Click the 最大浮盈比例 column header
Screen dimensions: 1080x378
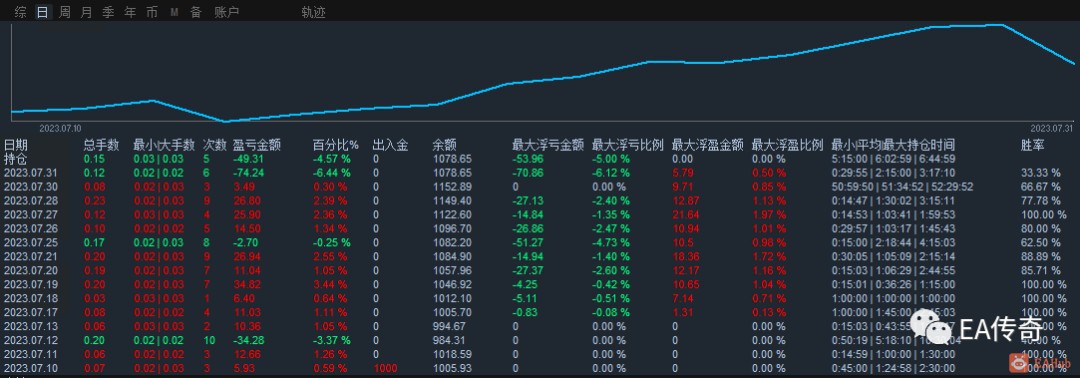point(787,145)
